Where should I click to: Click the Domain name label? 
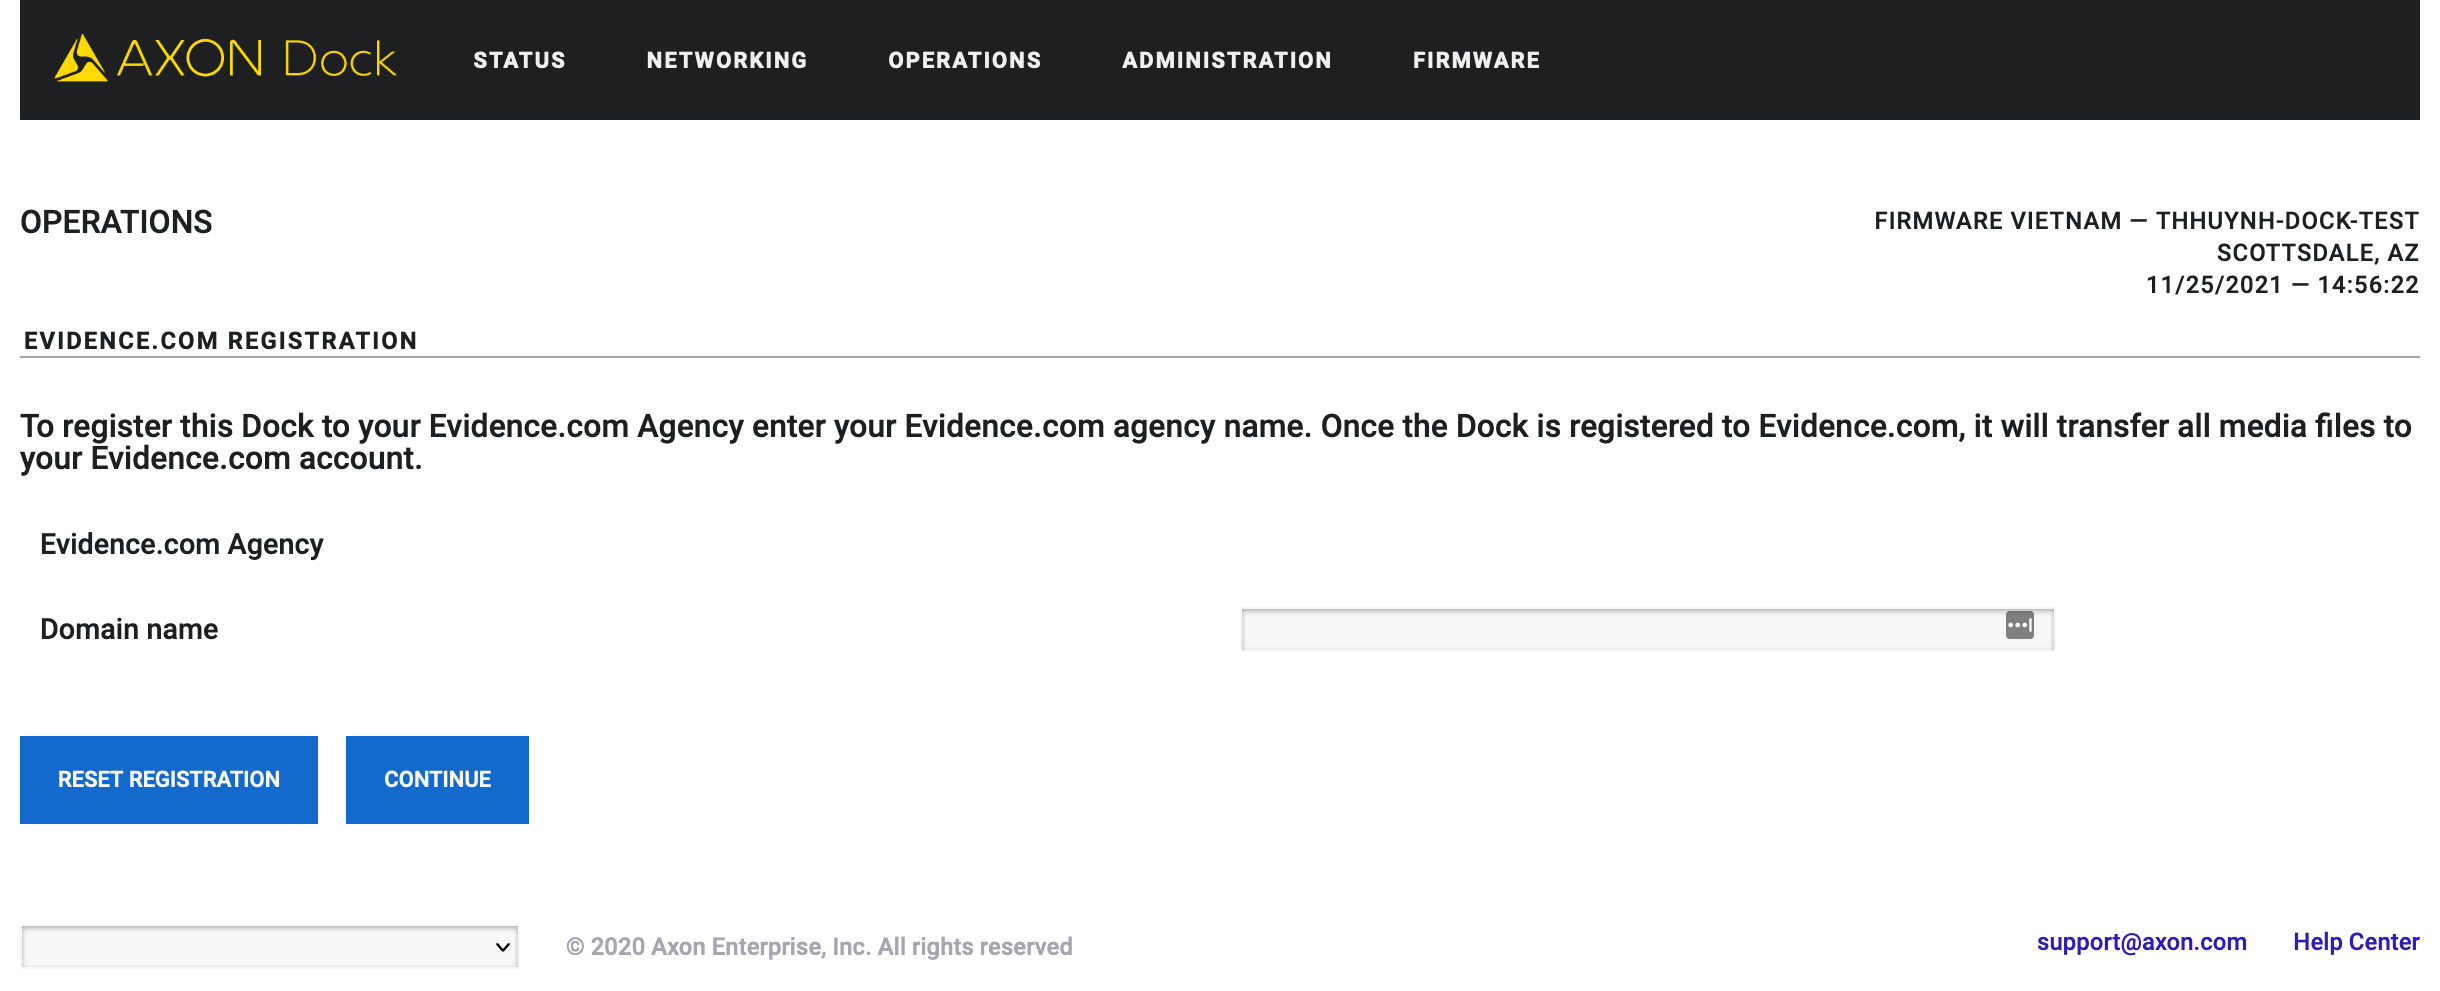[x=129, y=629]
